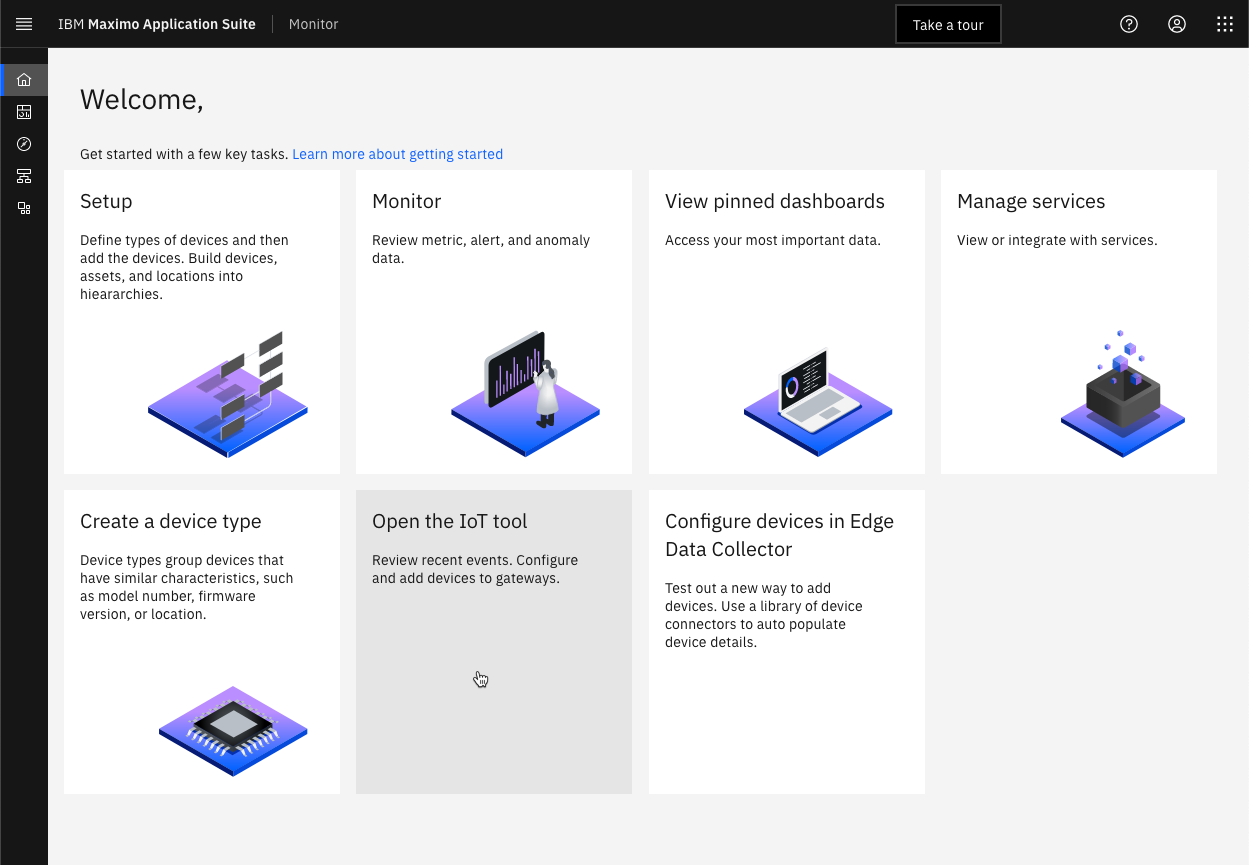This screenshot has width=1249, height=865.
Task: Click IBM Maximo Application Suite title
Action: [x=157, y=24]
